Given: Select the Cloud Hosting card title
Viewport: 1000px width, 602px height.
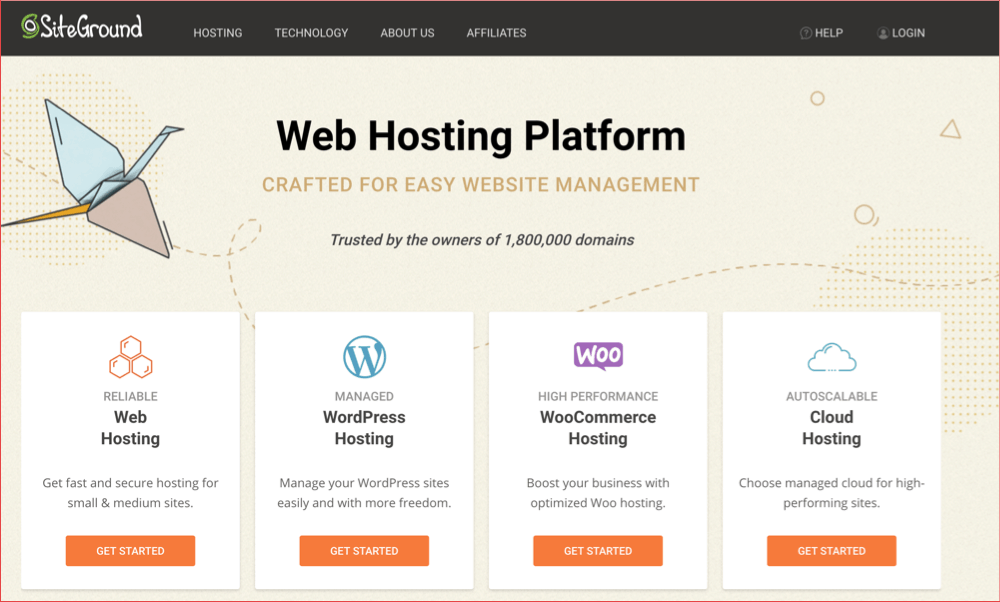Looking at the screenshot, I should [x=832, y=428].
